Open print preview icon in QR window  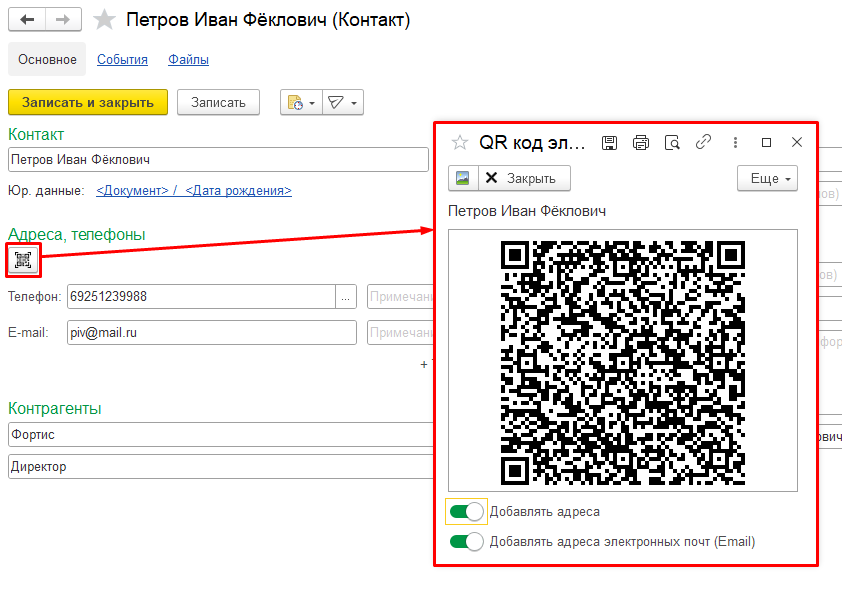click(672, 142)
